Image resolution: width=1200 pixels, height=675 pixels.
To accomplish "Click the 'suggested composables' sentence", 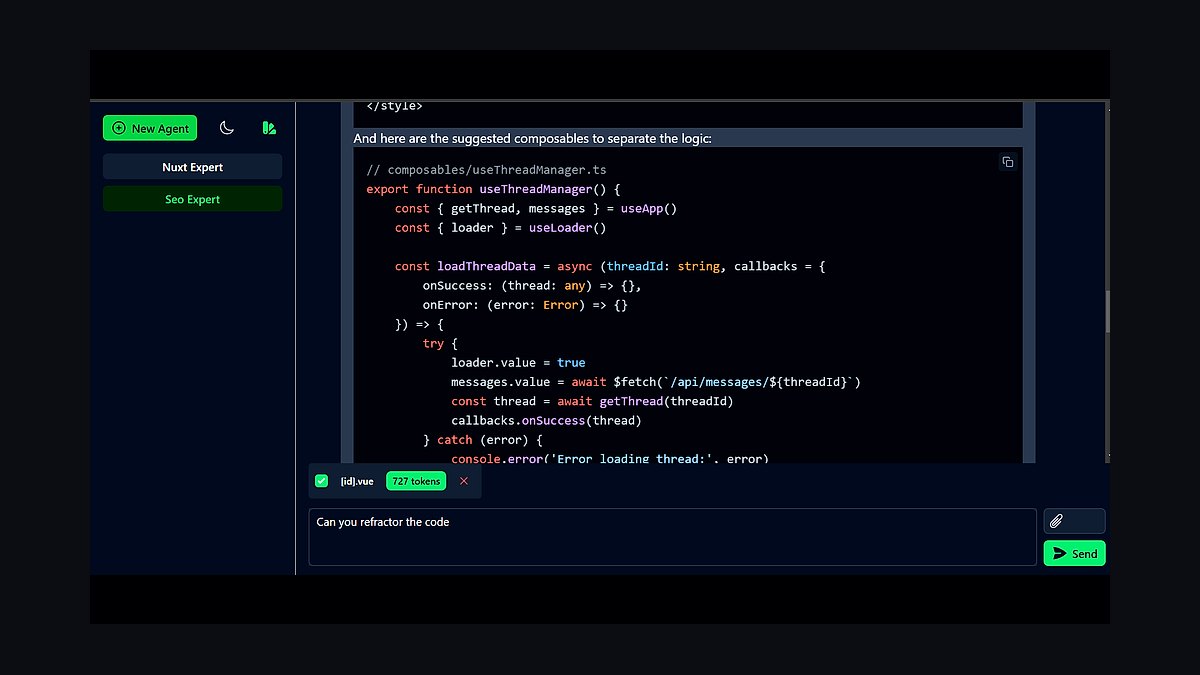I will pyautogui.click(x=532, y=138).
